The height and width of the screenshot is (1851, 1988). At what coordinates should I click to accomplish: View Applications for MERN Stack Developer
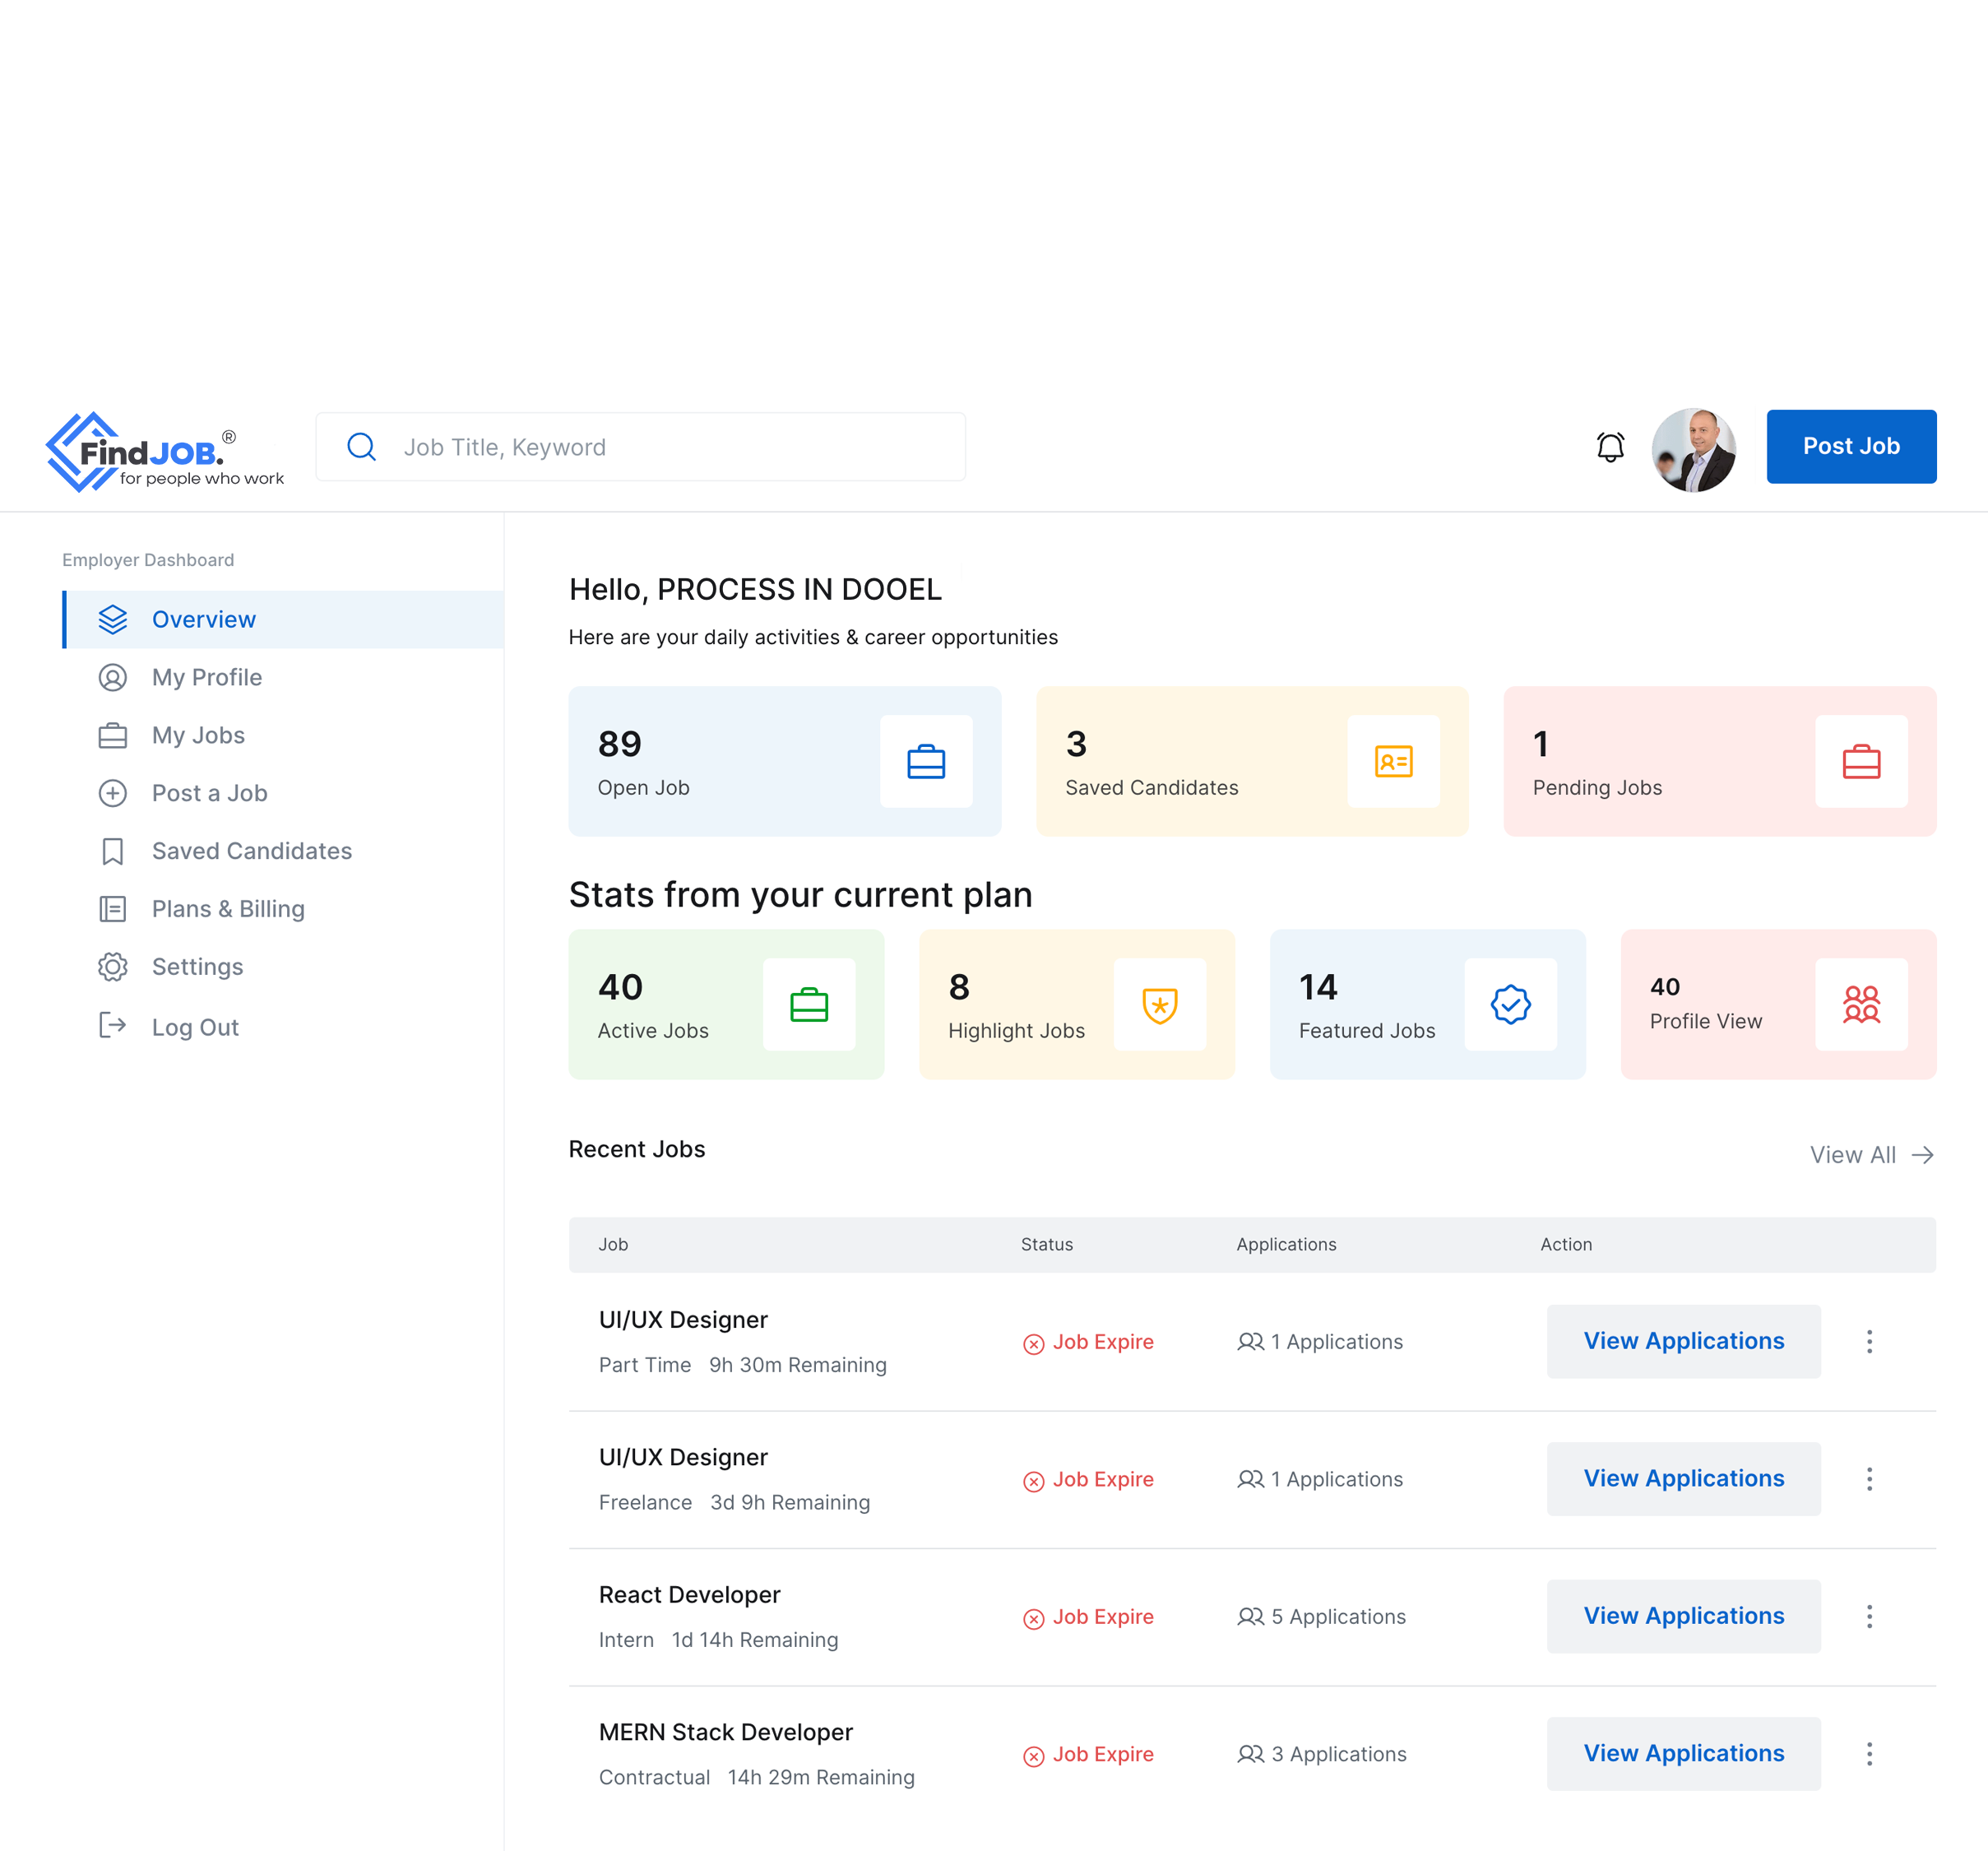click(x=1683, y=1753)
